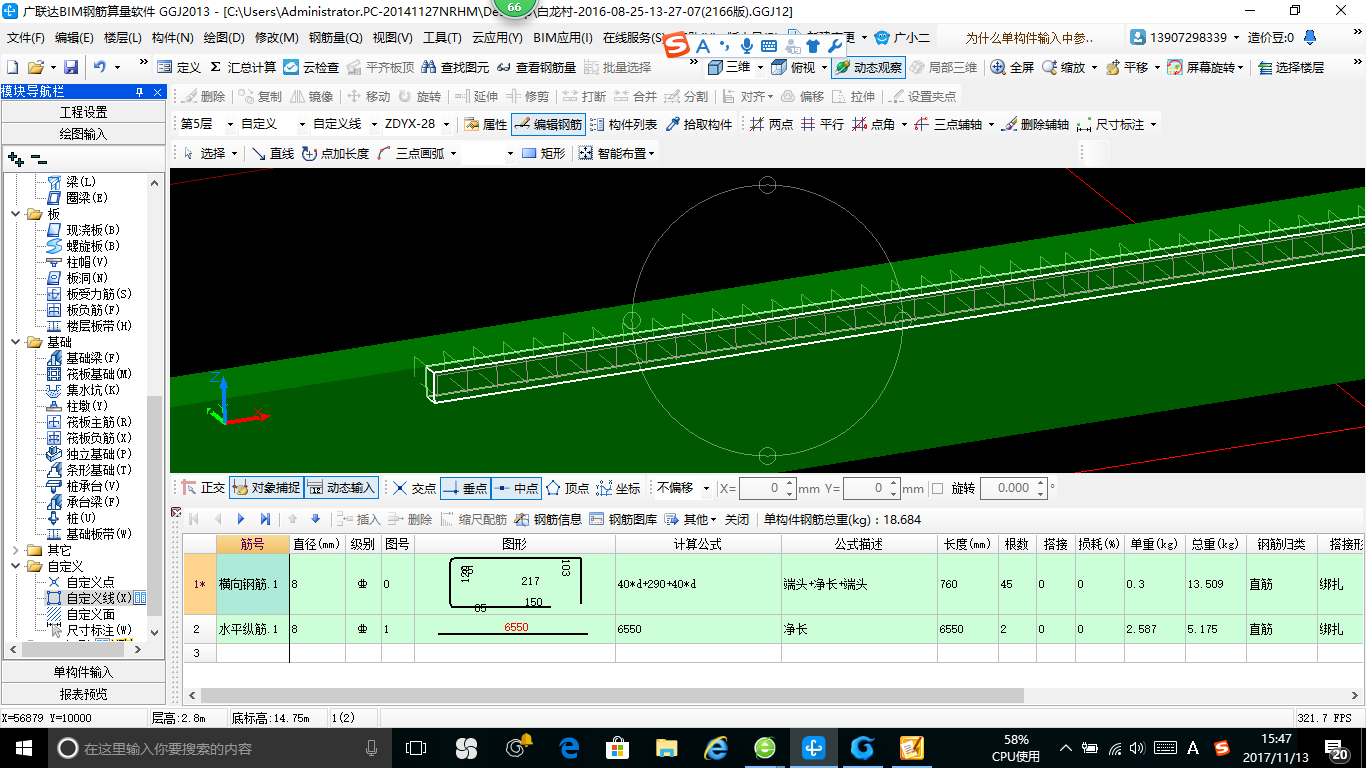Open the 三维 view mode dropdown arrow

coord(759,67)
